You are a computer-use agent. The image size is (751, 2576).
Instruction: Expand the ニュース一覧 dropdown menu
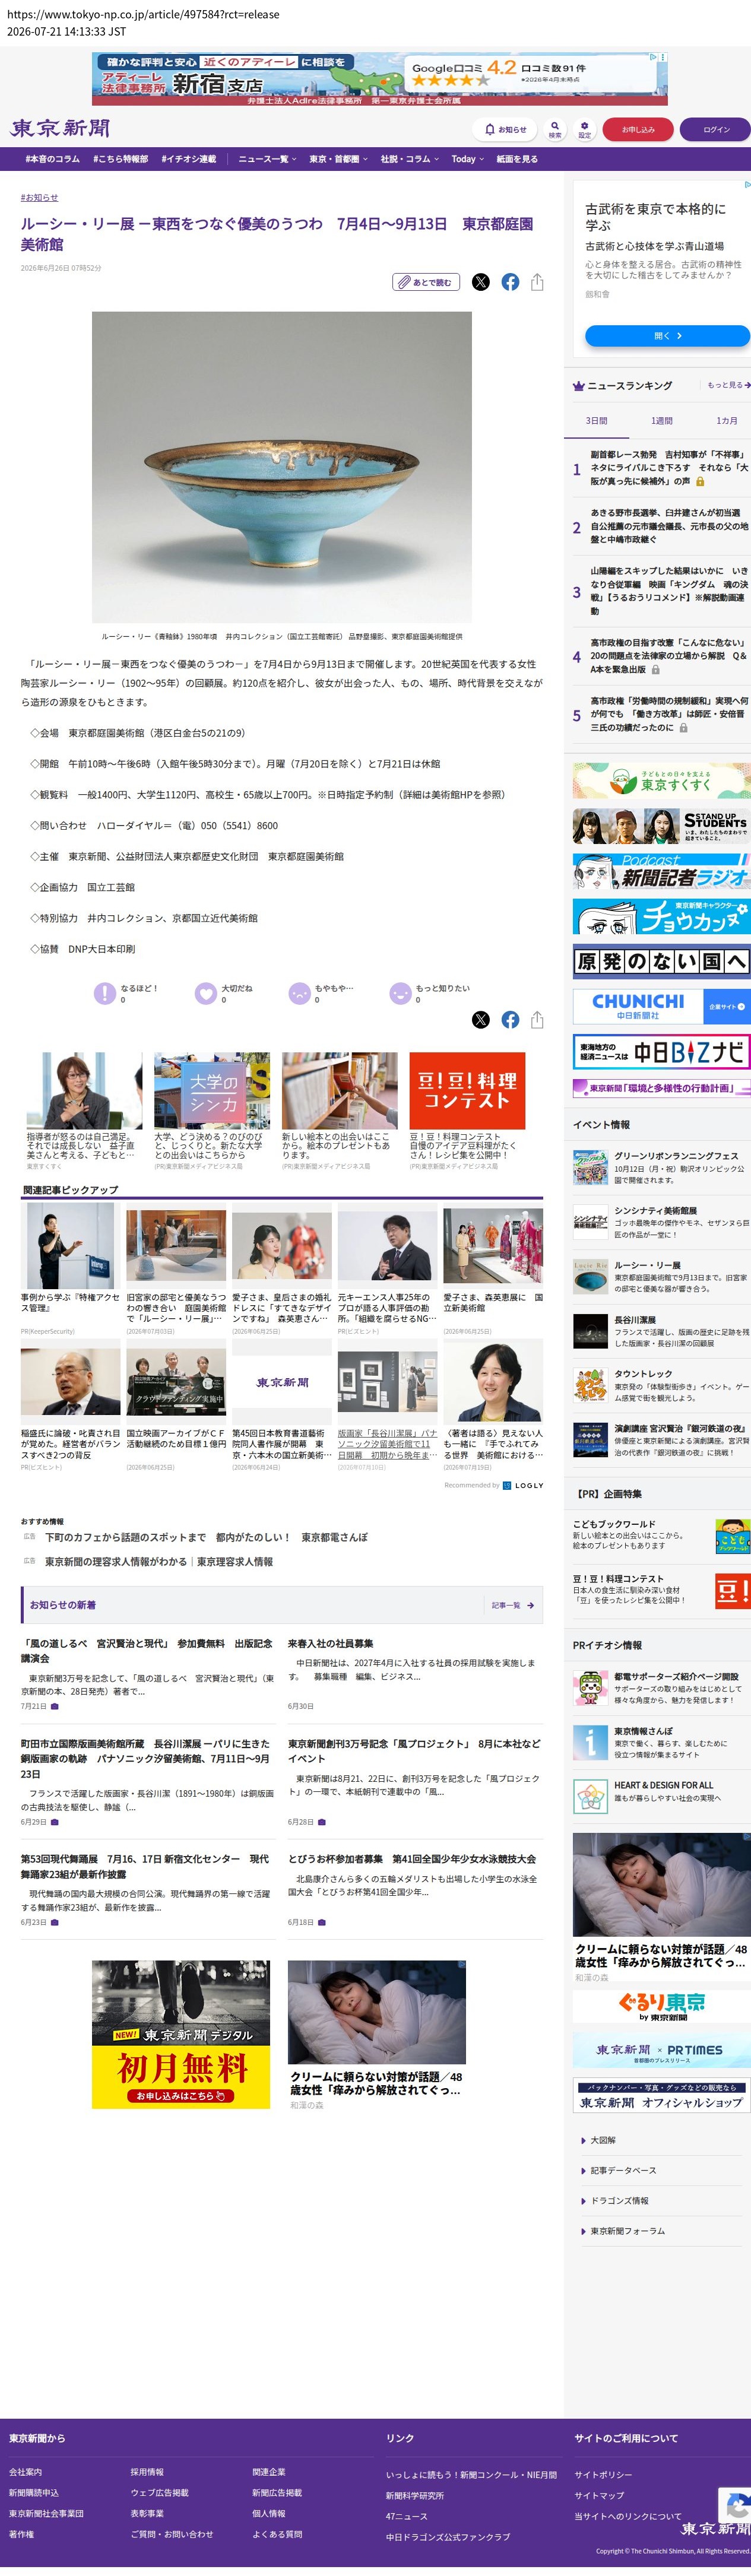[x=267, y=159]
